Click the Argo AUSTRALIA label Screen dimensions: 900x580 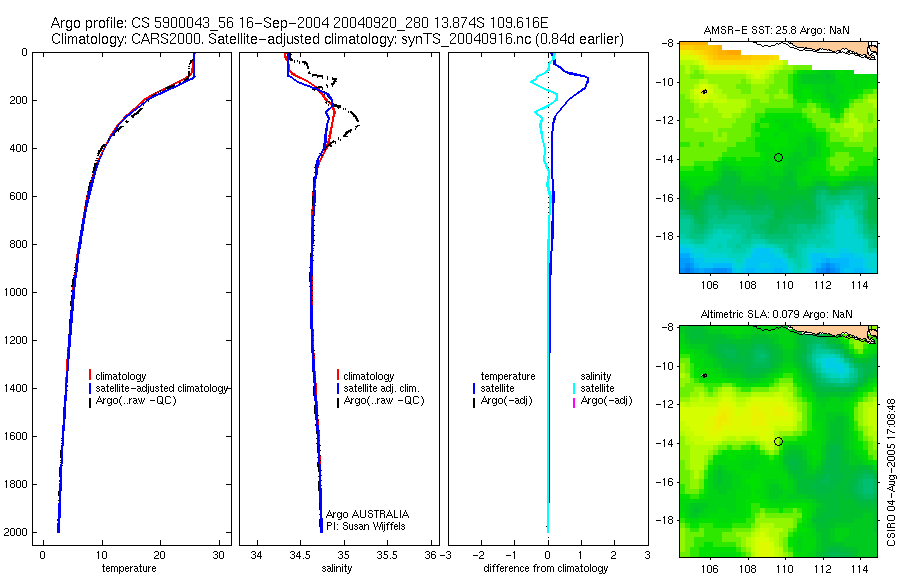click(x=367, y=514)
